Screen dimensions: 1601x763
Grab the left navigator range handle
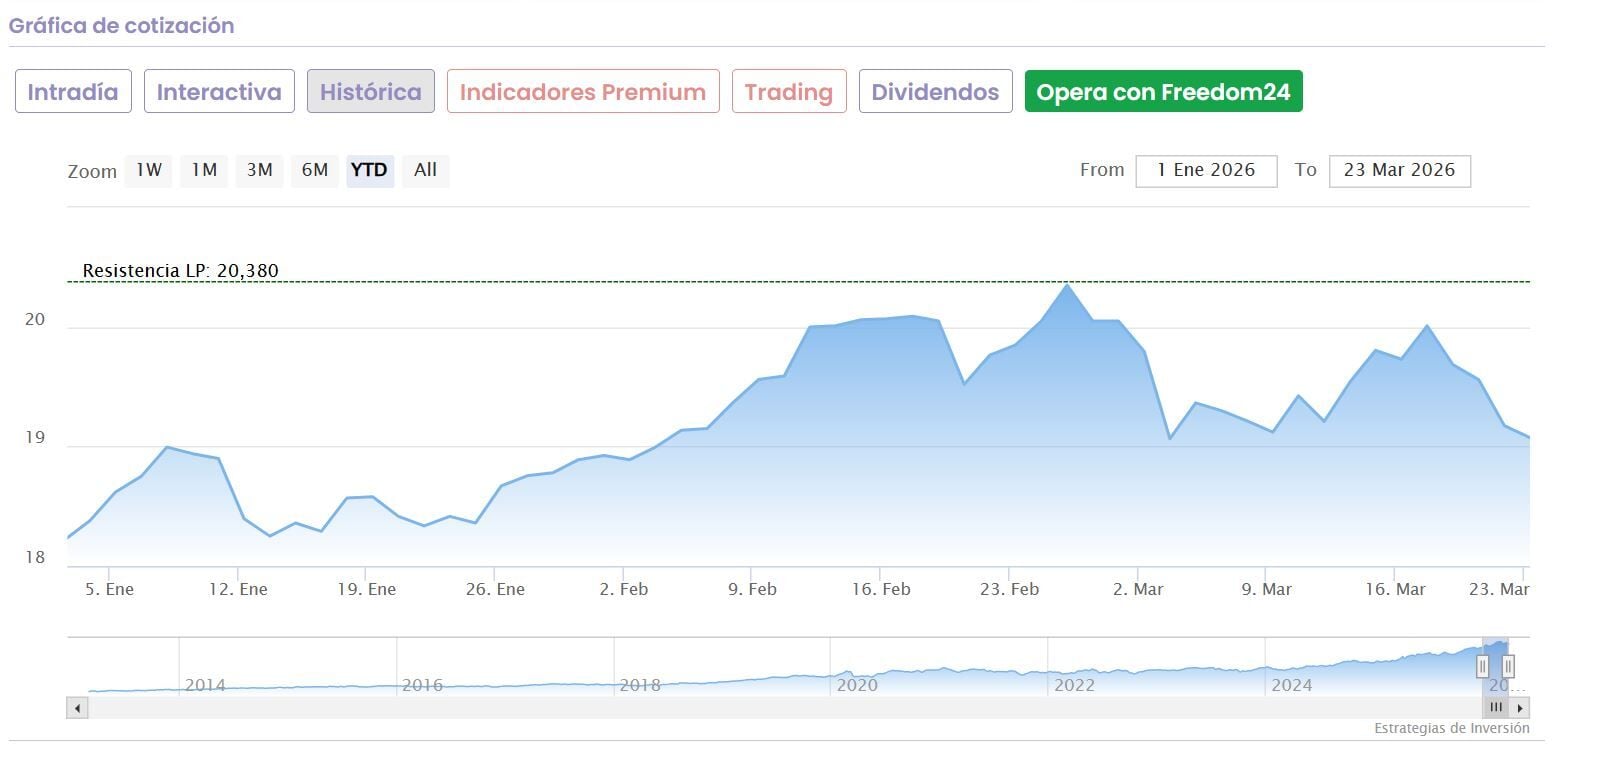(x=1483, y=666)
